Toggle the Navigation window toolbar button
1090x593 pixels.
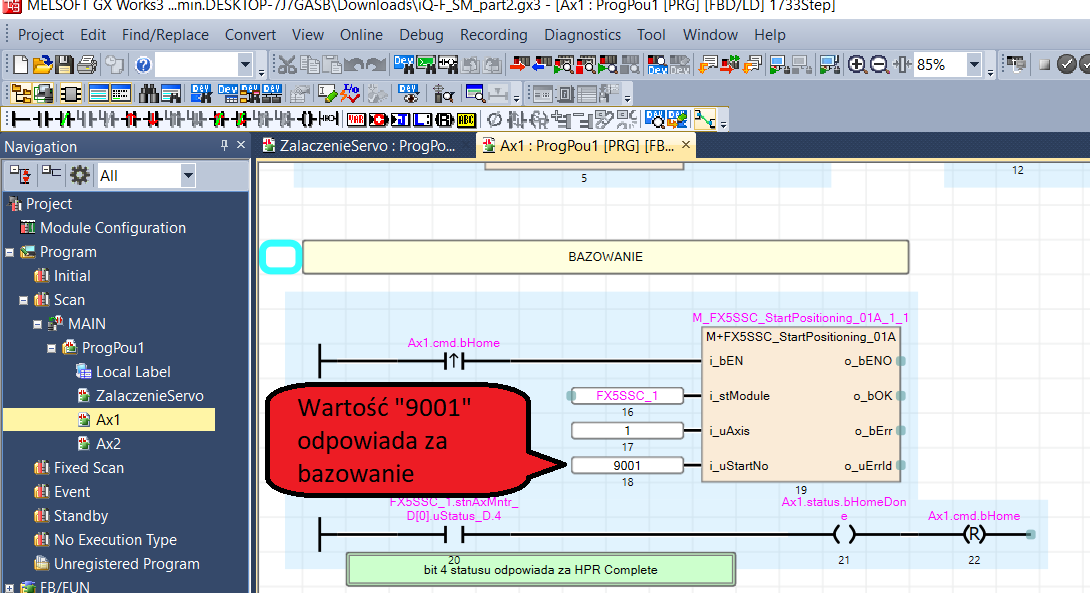(x=21, y=93)
